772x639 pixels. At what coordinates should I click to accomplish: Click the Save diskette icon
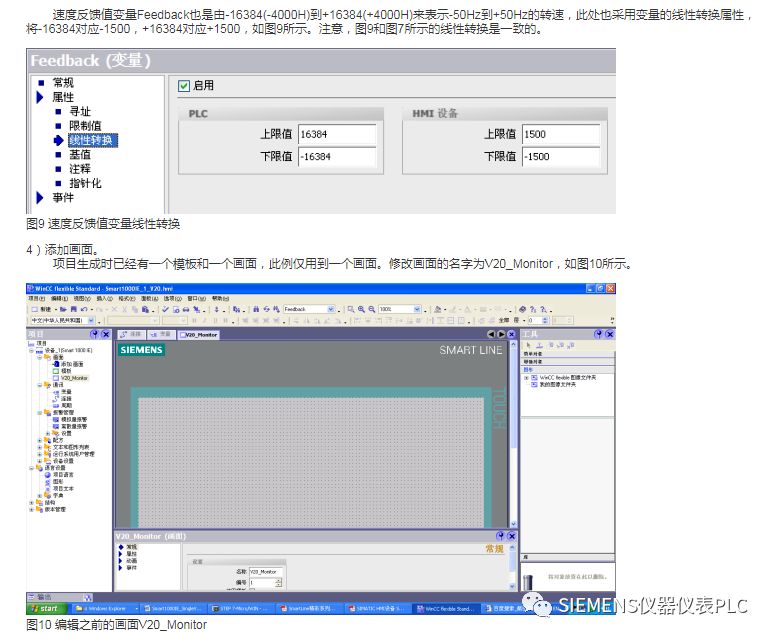[74, 309]
